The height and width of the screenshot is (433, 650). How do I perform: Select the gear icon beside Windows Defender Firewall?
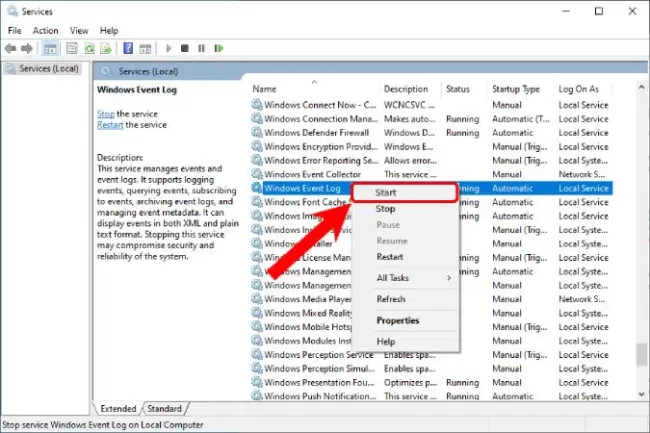click(257, 132)
